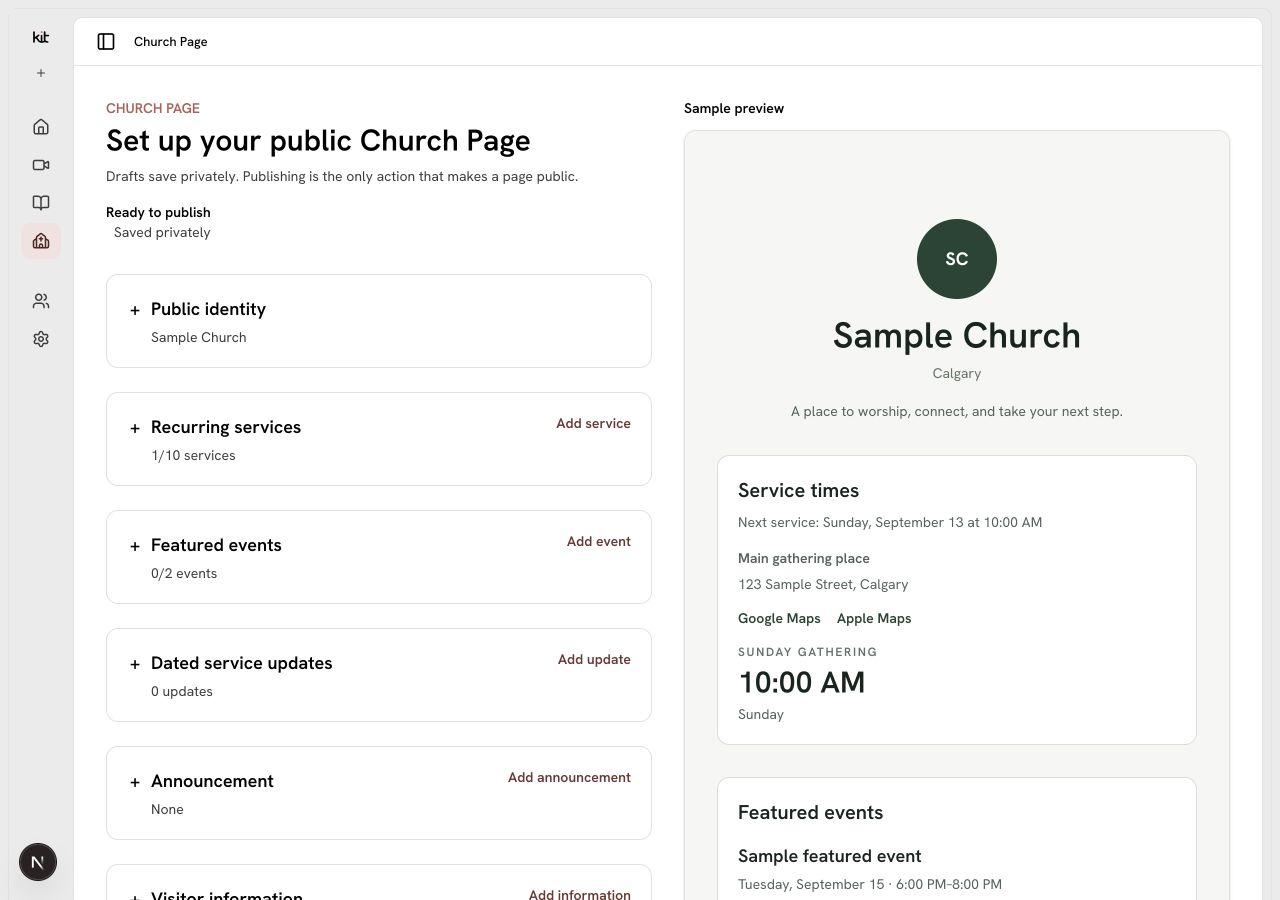This screenshot has height=900, width=1280.
Task: Open the Apple Maps link
Action: point(874,619)
